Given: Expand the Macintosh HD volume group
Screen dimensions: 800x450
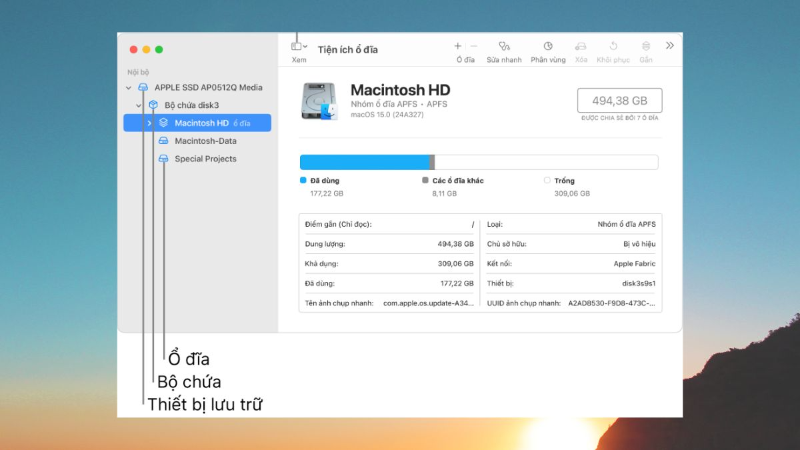Looking at the screenshot, I should pyautogui.click(x=149, y=123).
